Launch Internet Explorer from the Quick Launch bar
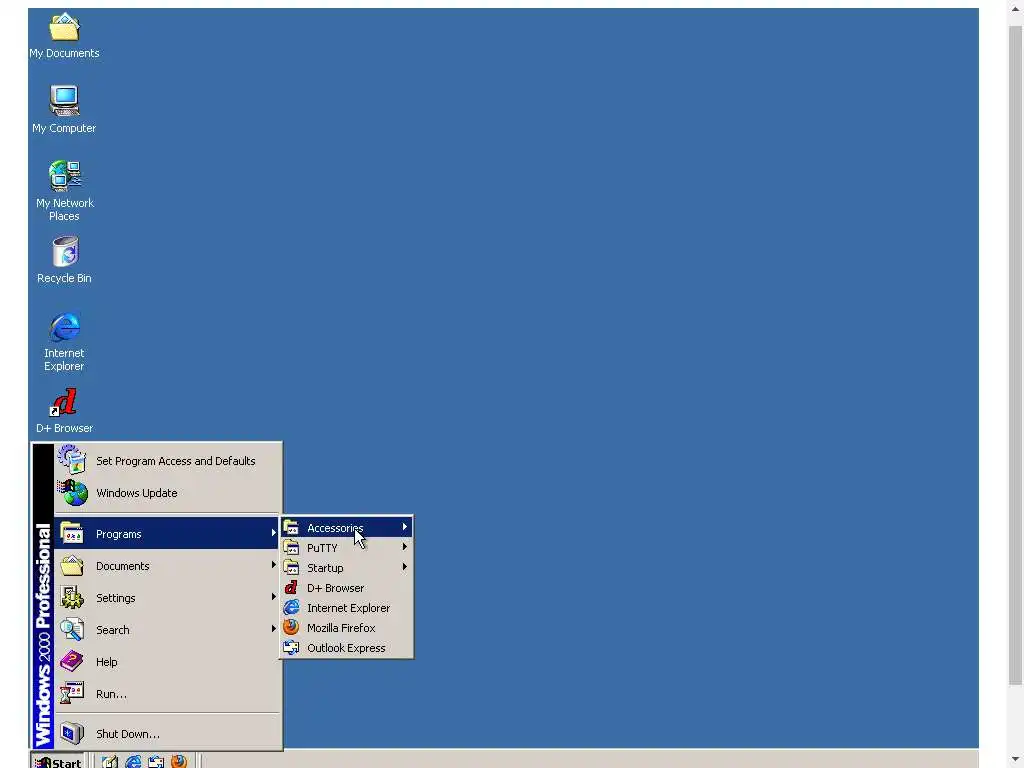 click(x=133, y=761)
